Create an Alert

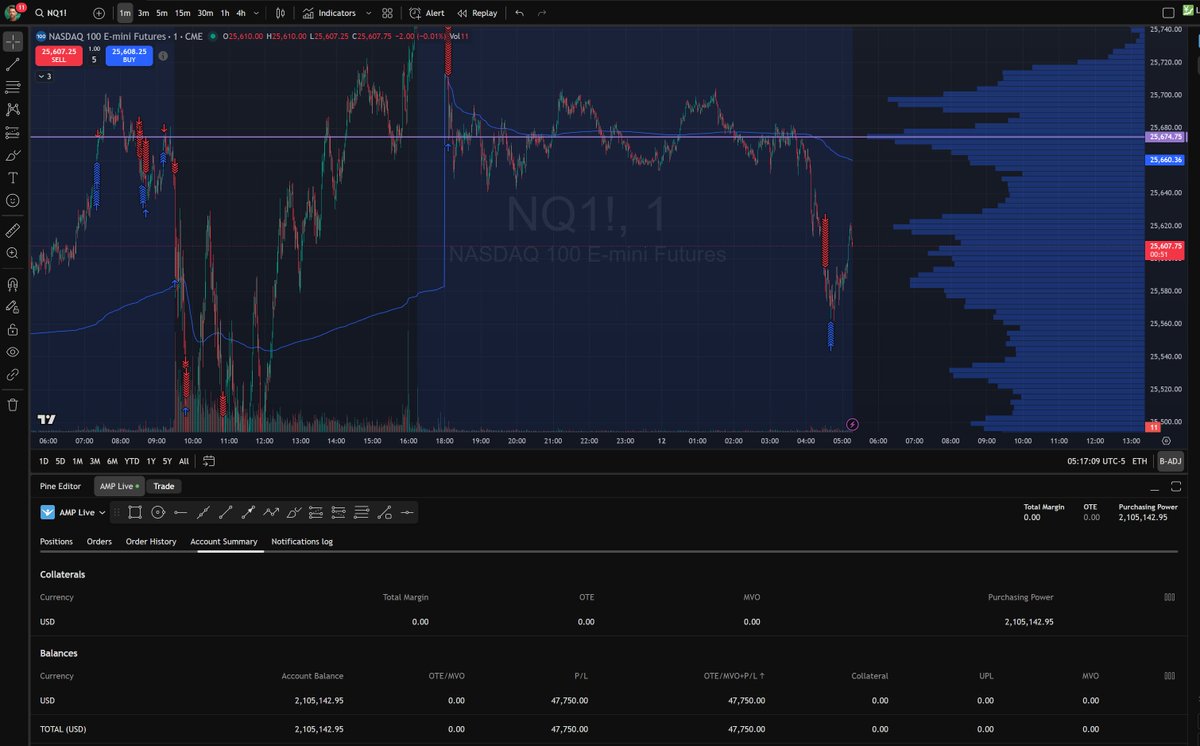[x=427, y=13]
